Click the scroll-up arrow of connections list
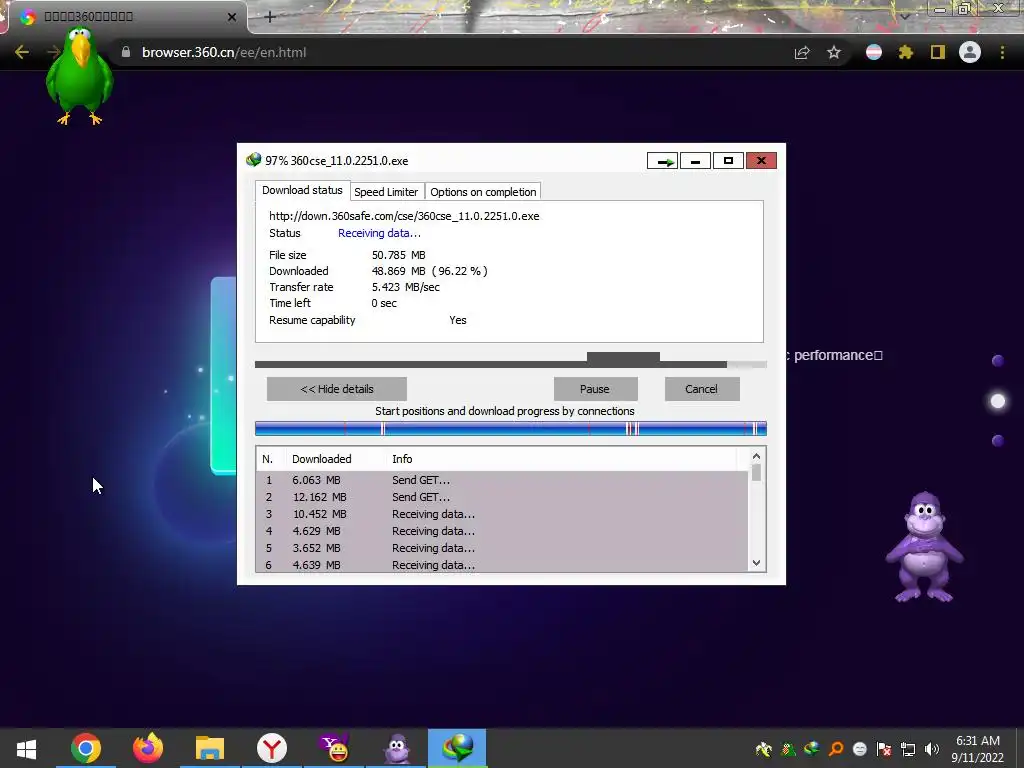The height and width of the screenshot is (768, 1024). coord(756,456)
